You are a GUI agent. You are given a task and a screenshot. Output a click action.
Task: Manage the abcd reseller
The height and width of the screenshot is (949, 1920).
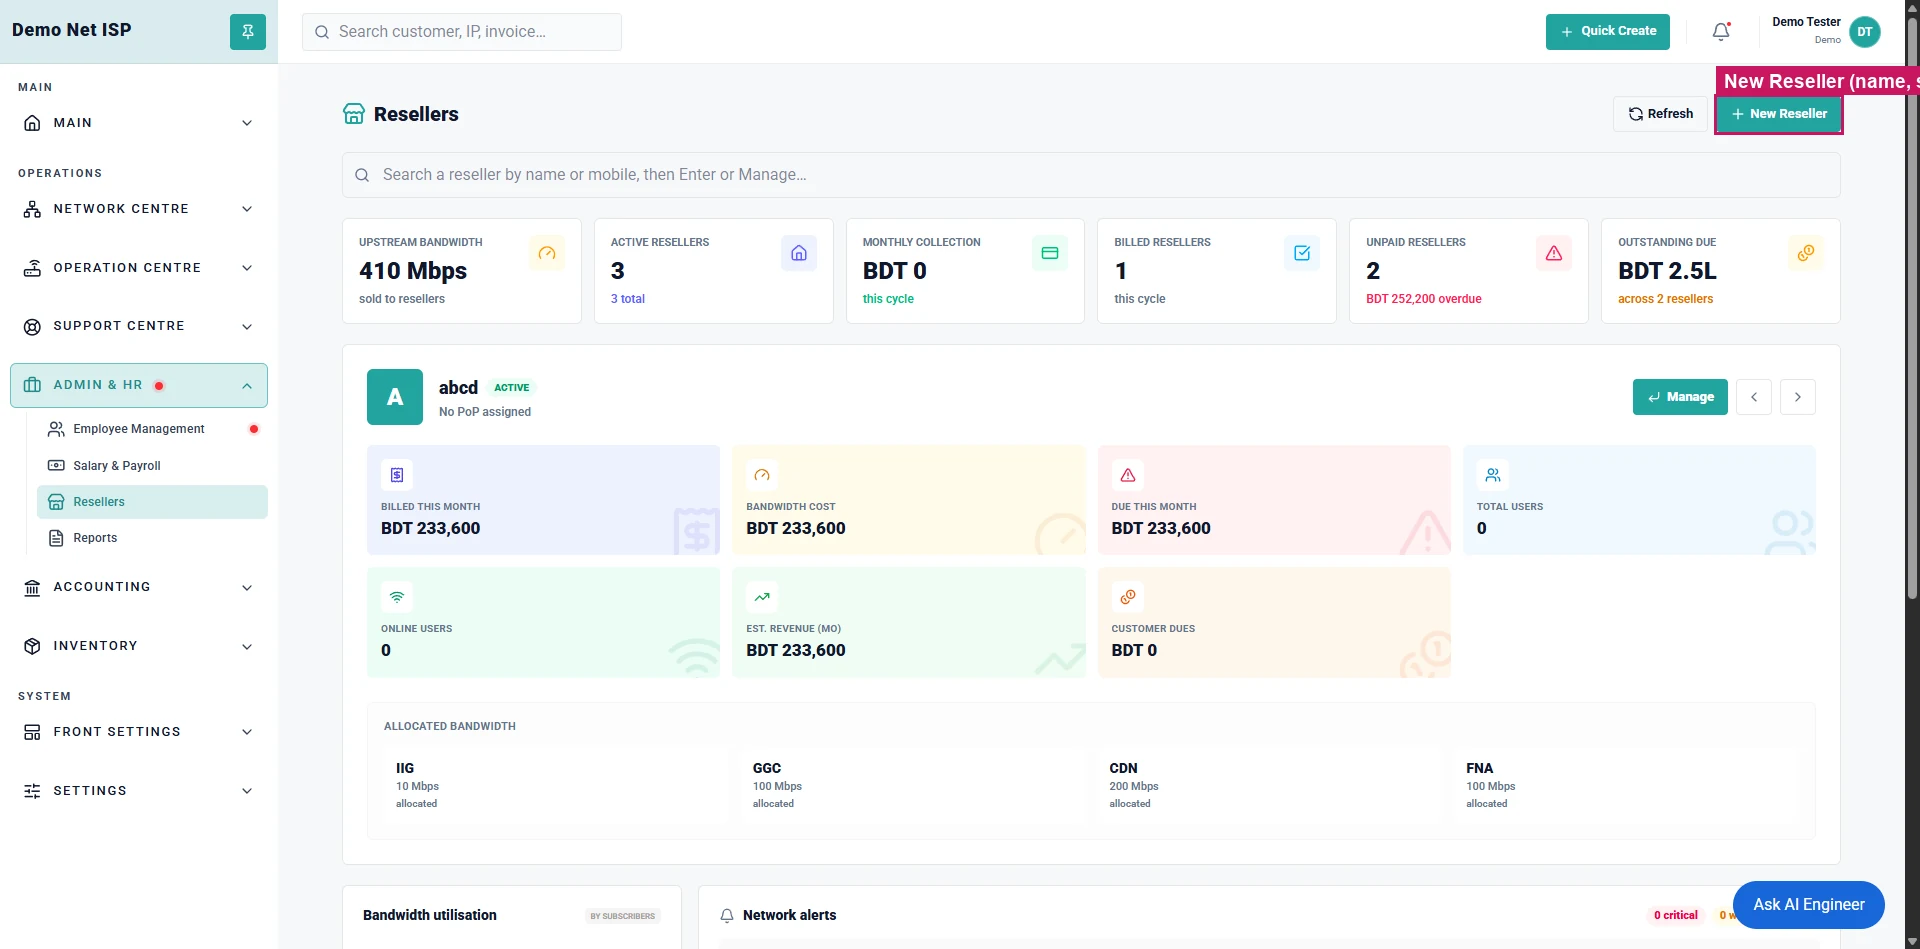tap(1680, 397)
